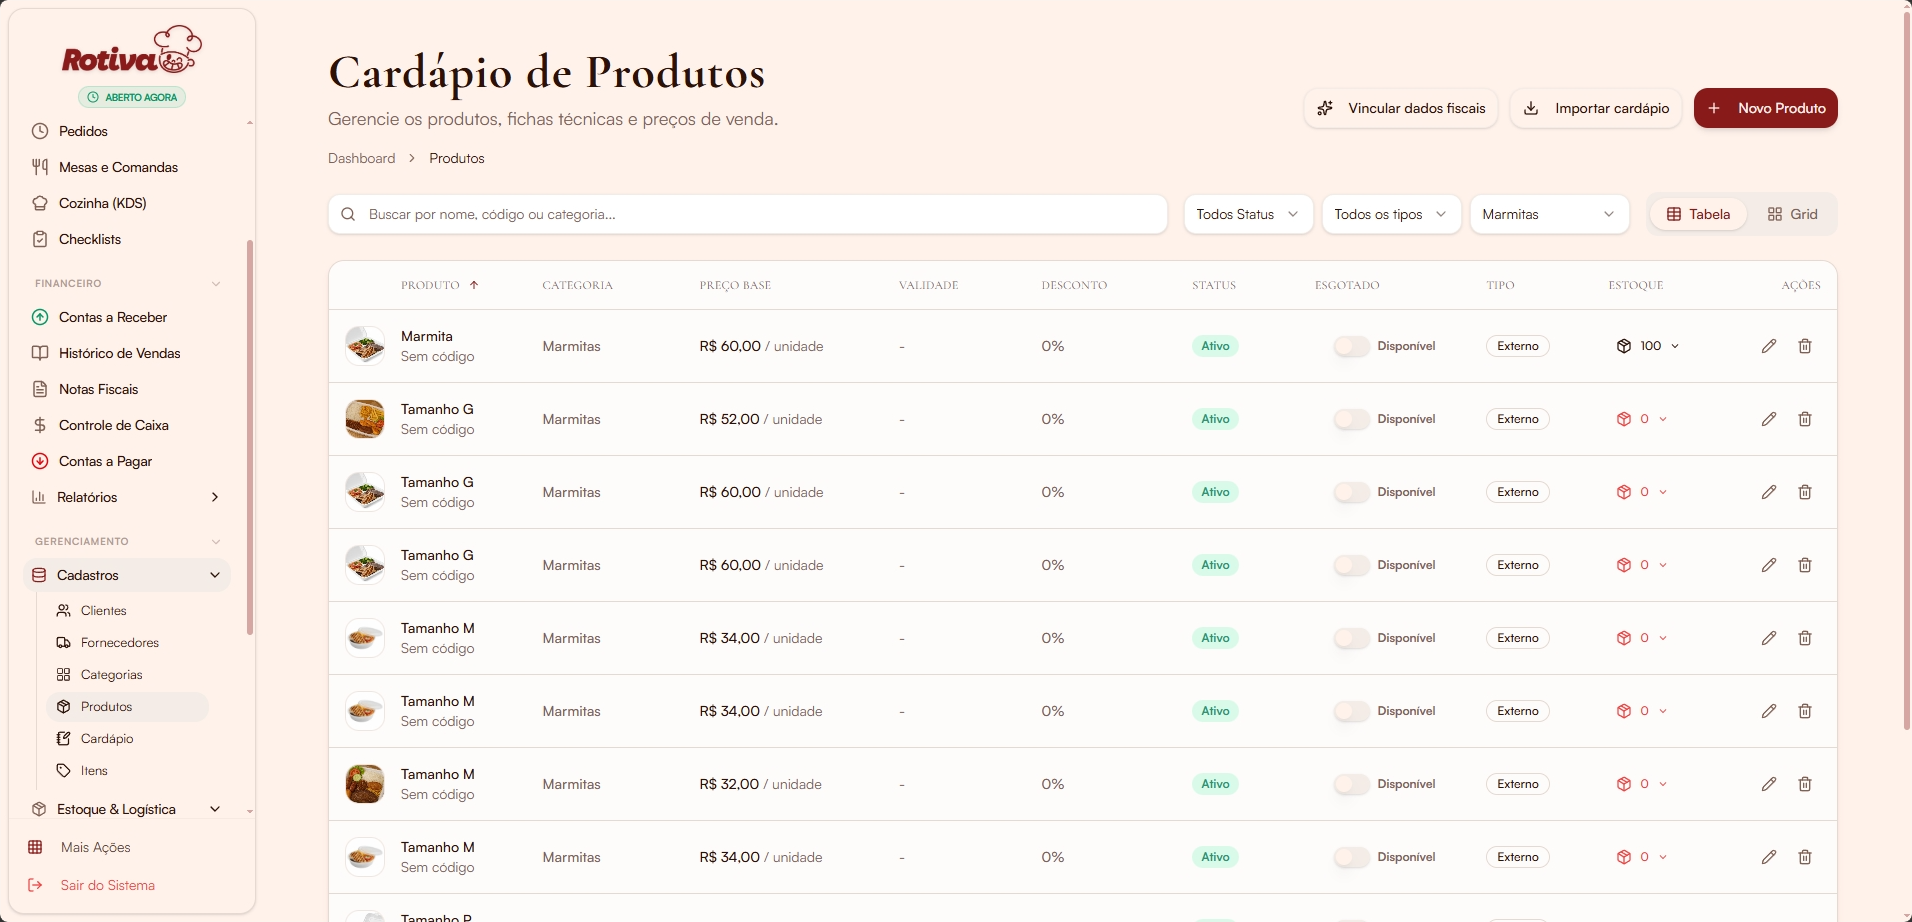Click sidebar vertical scrollbar
The image size is (1912, 922).
(x=250, y=437)
